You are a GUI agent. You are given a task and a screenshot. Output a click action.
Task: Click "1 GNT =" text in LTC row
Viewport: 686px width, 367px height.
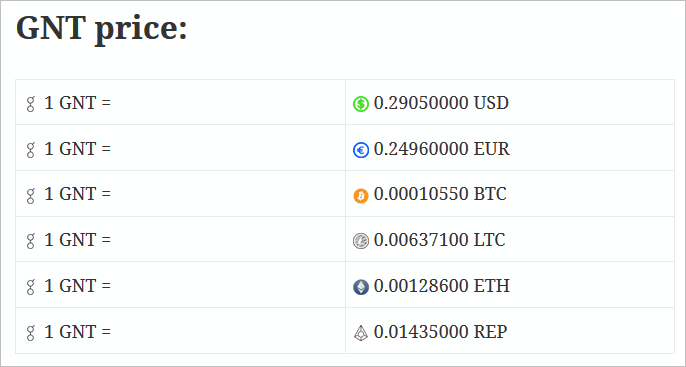[77, 240]
